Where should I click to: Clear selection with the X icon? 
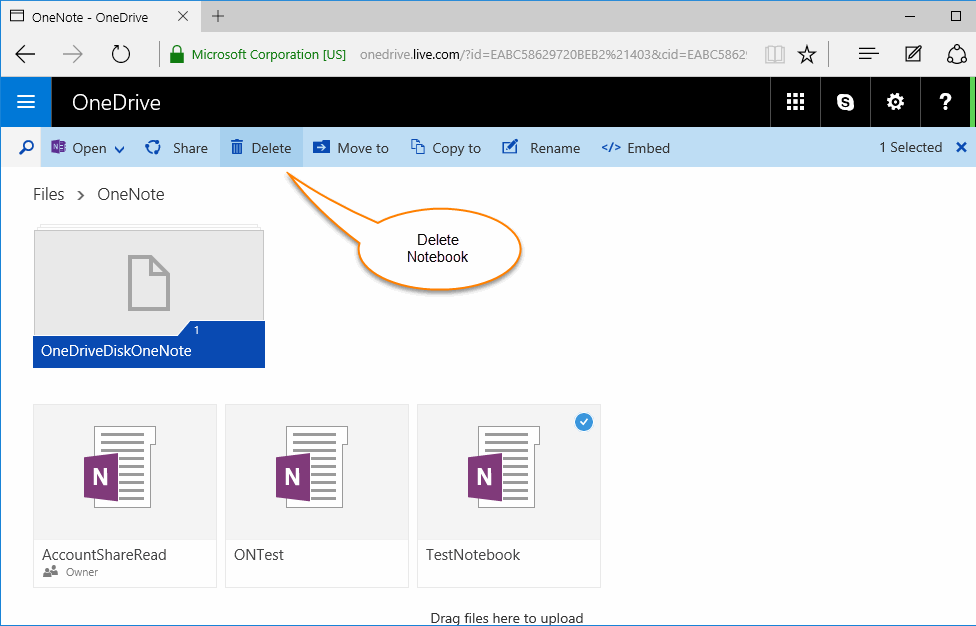pos(961,147)
